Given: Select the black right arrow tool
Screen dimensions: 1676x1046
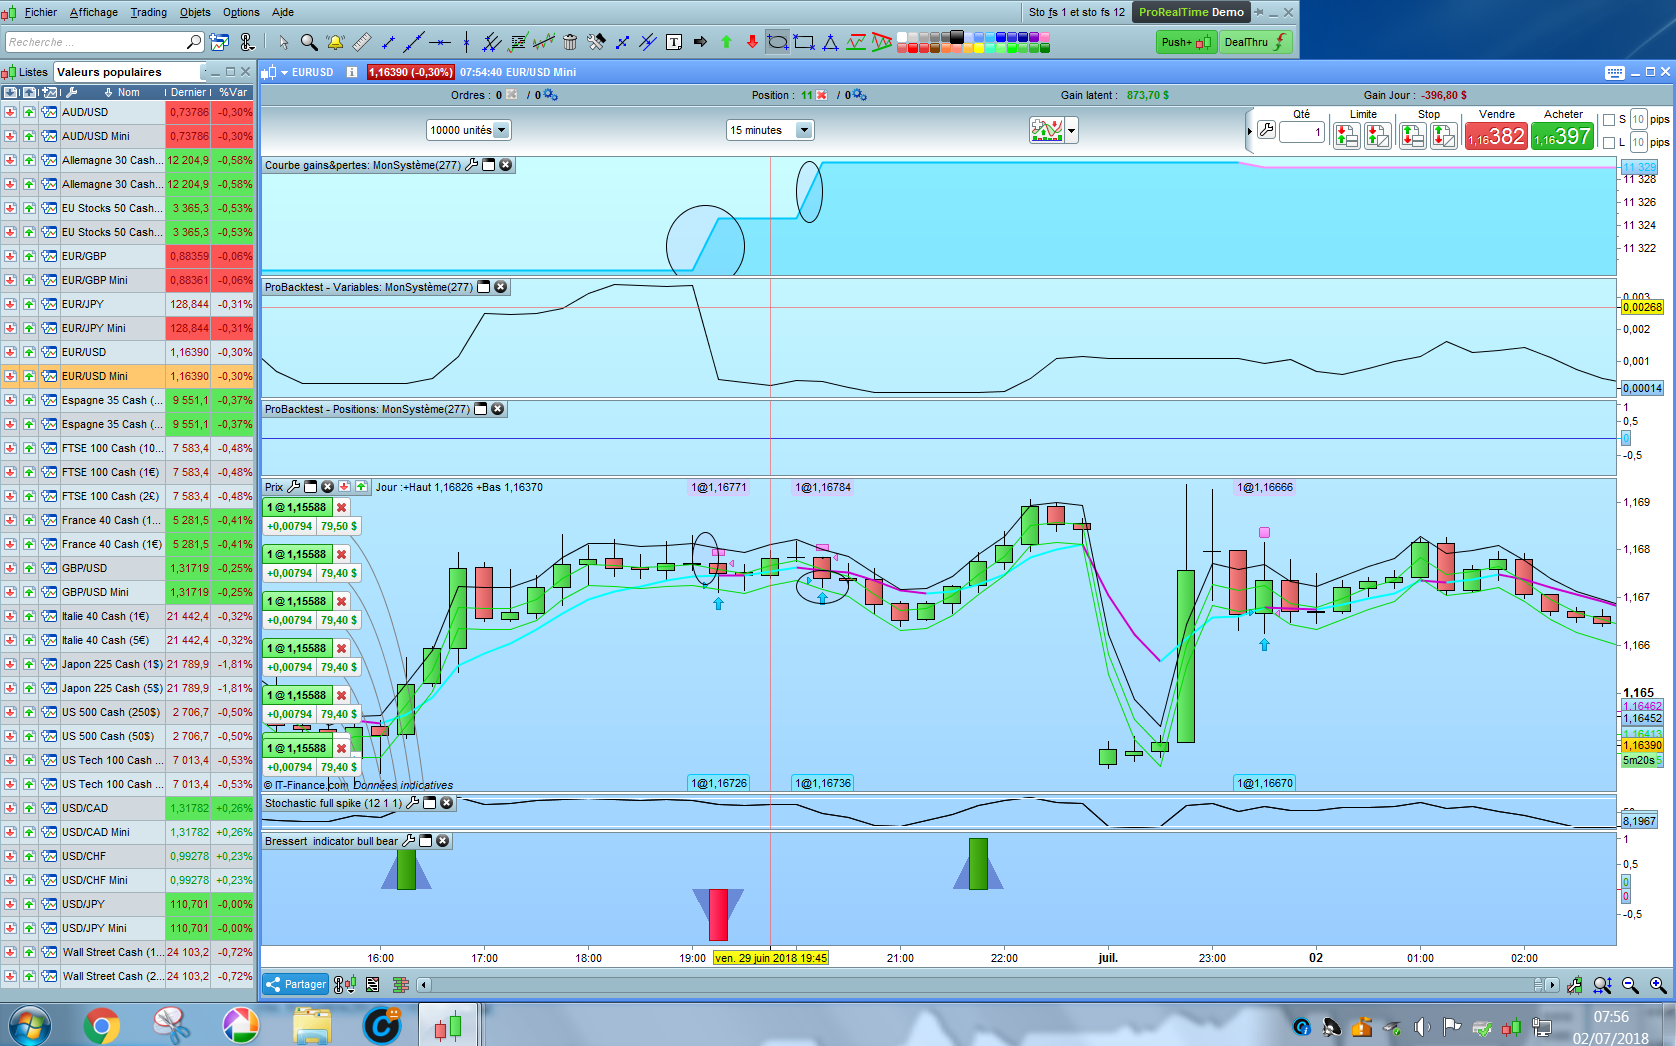Looking at the screenshot, I should 700,42.
